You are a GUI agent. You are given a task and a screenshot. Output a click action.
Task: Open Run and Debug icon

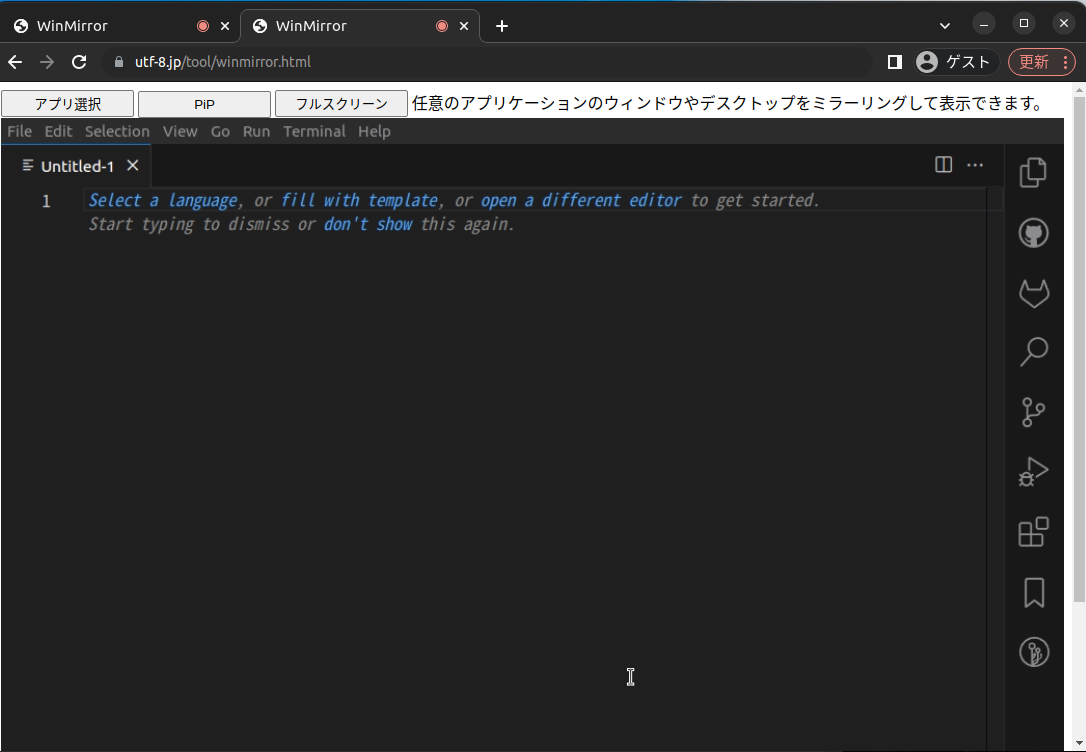coord(1033,472)
